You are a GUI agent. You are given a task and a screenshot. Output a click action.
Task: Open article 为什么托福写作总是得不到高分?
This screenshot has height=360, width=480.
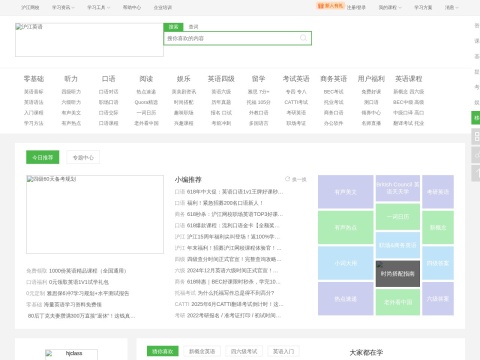pyautogui.click(x=236, y=293)
